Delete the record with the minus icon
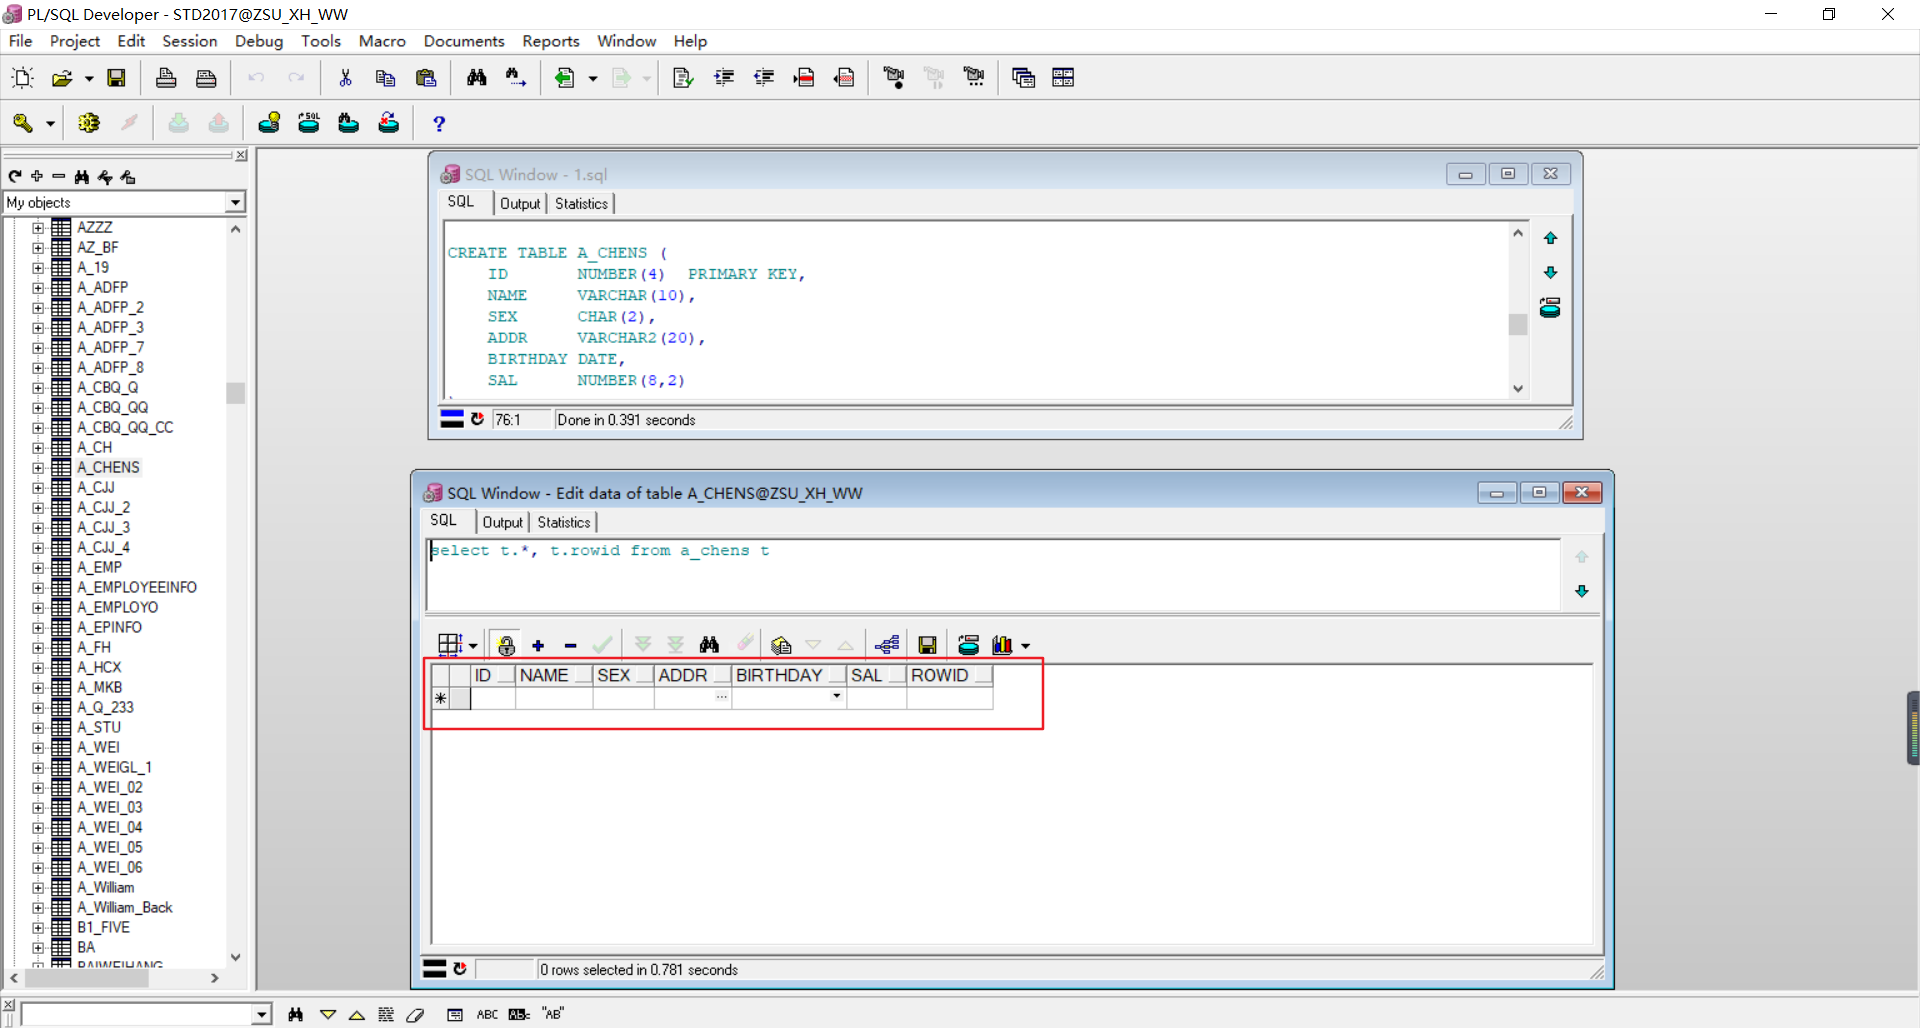 click(570, 644)
